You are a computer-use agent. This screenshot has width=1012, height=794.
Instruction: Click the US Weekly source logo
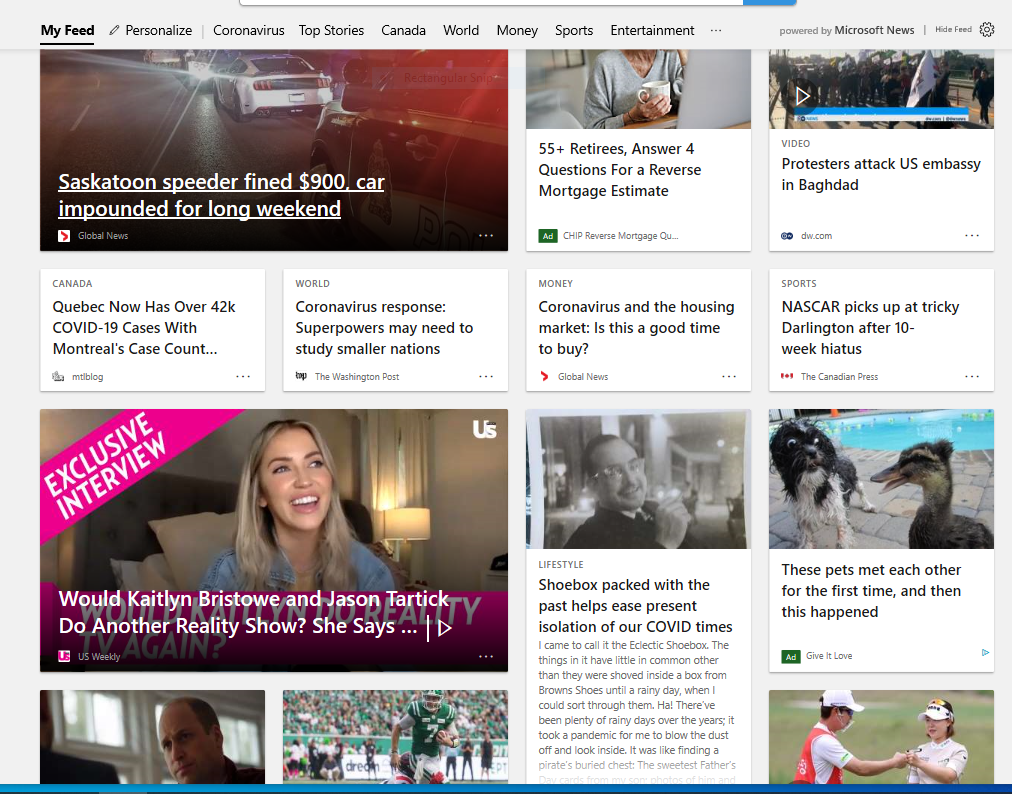click(x=64, y=657)
